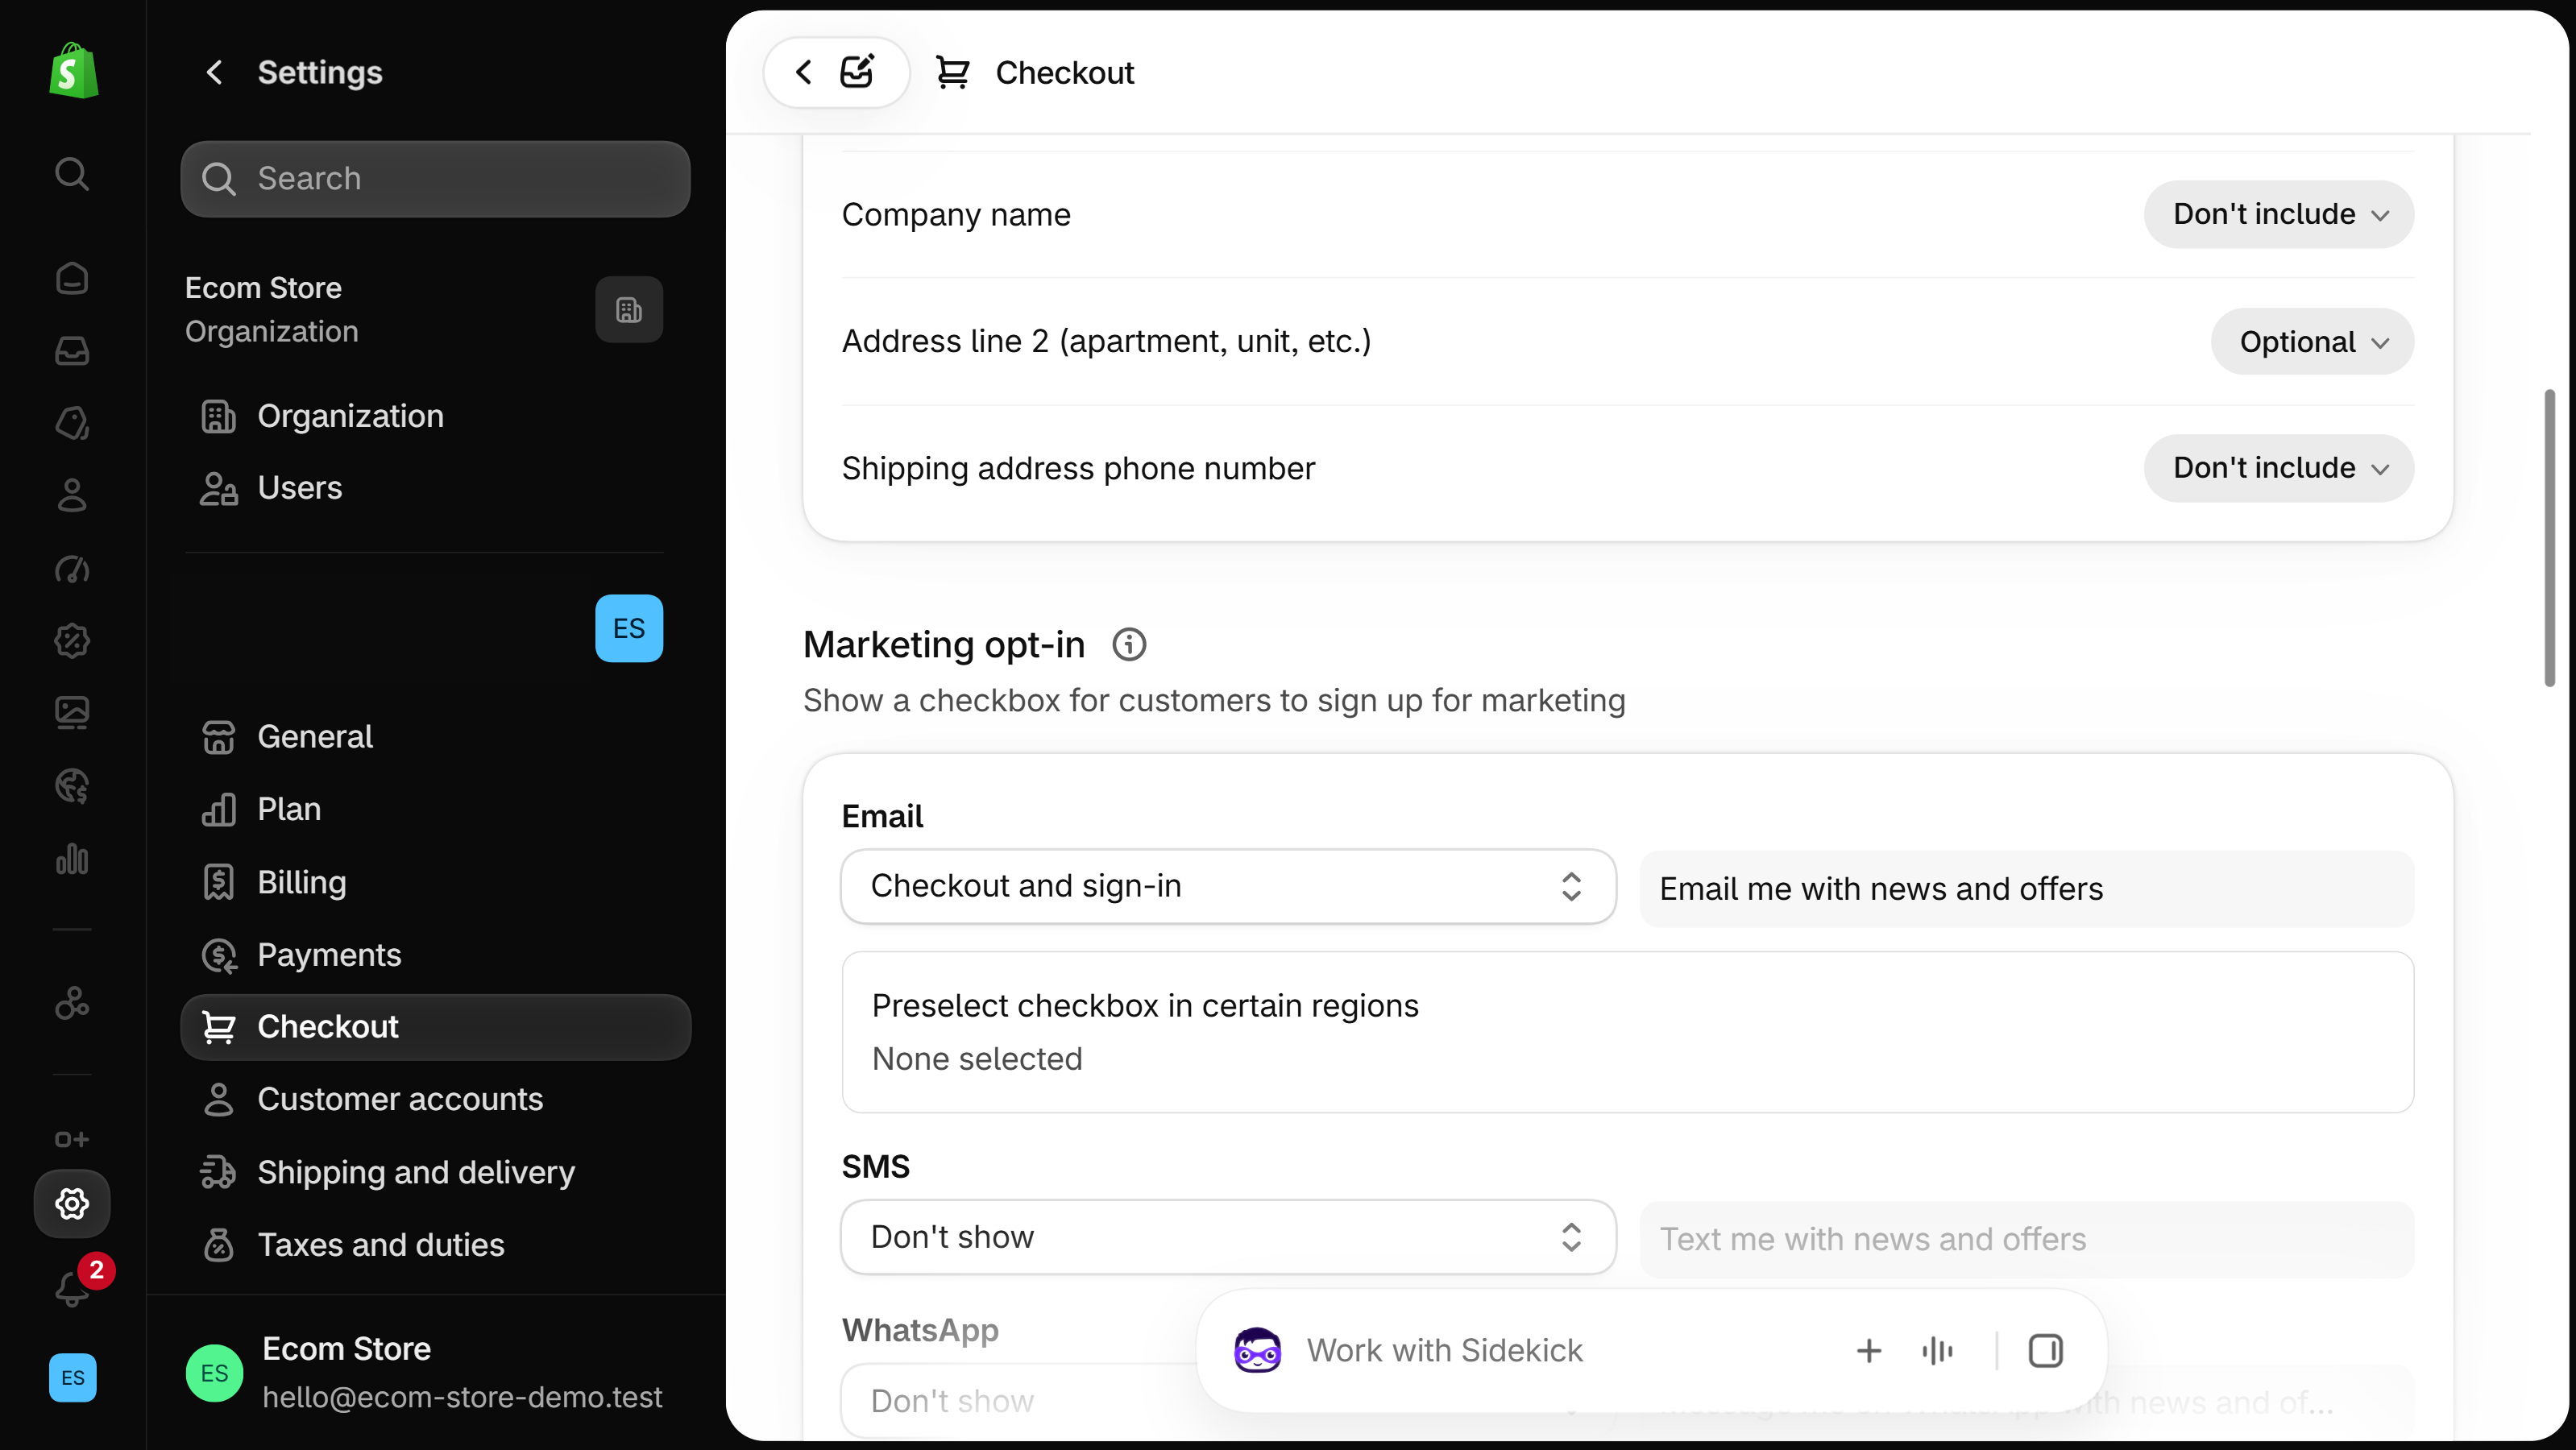The width and height of the screenshot is (2576, 1450).
Task: Open the Company name Don't include dropdown
Action: click(2278, 214)
